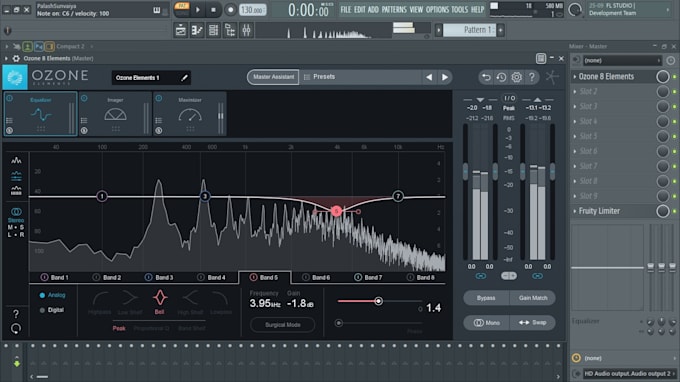Click the record button in the transport

coord(230,10)
